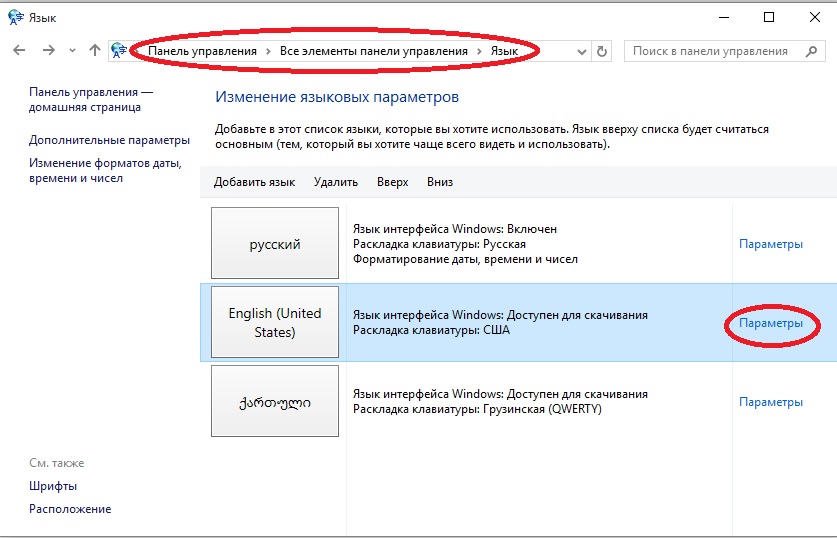Expand the address bar history dropdown
The width and height of the screenshot is (837, 538).
click(x=582, y=52)
